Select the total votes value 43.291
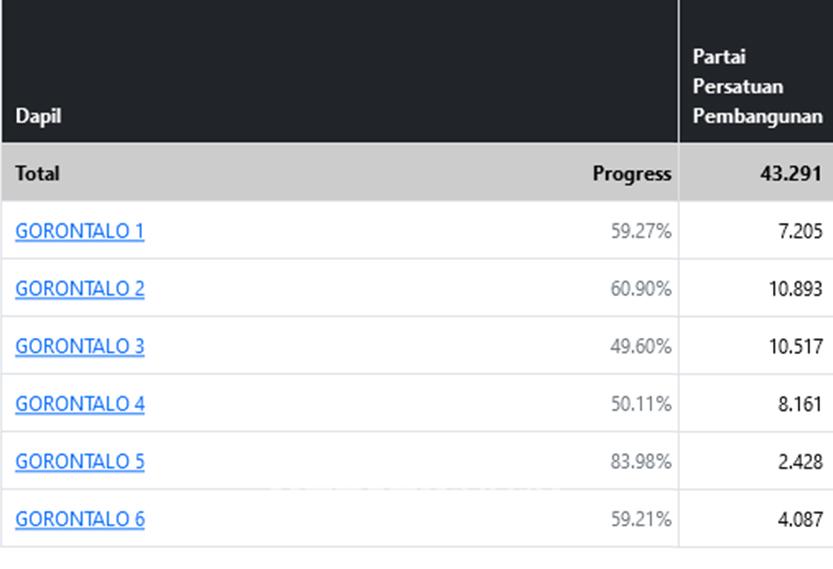 coord(791,173)
